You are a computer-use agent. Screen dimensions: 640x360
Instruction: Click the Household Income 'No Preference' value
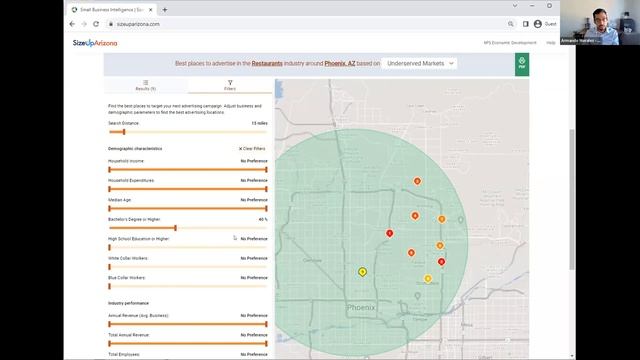[254, 161]
